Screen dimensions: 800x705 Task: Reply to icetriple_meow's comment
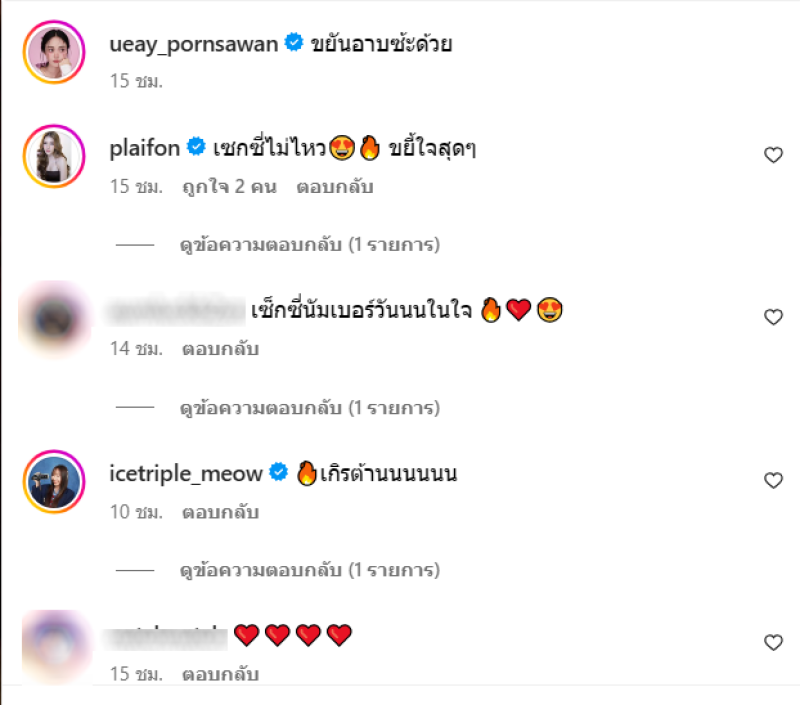(221, 512)
